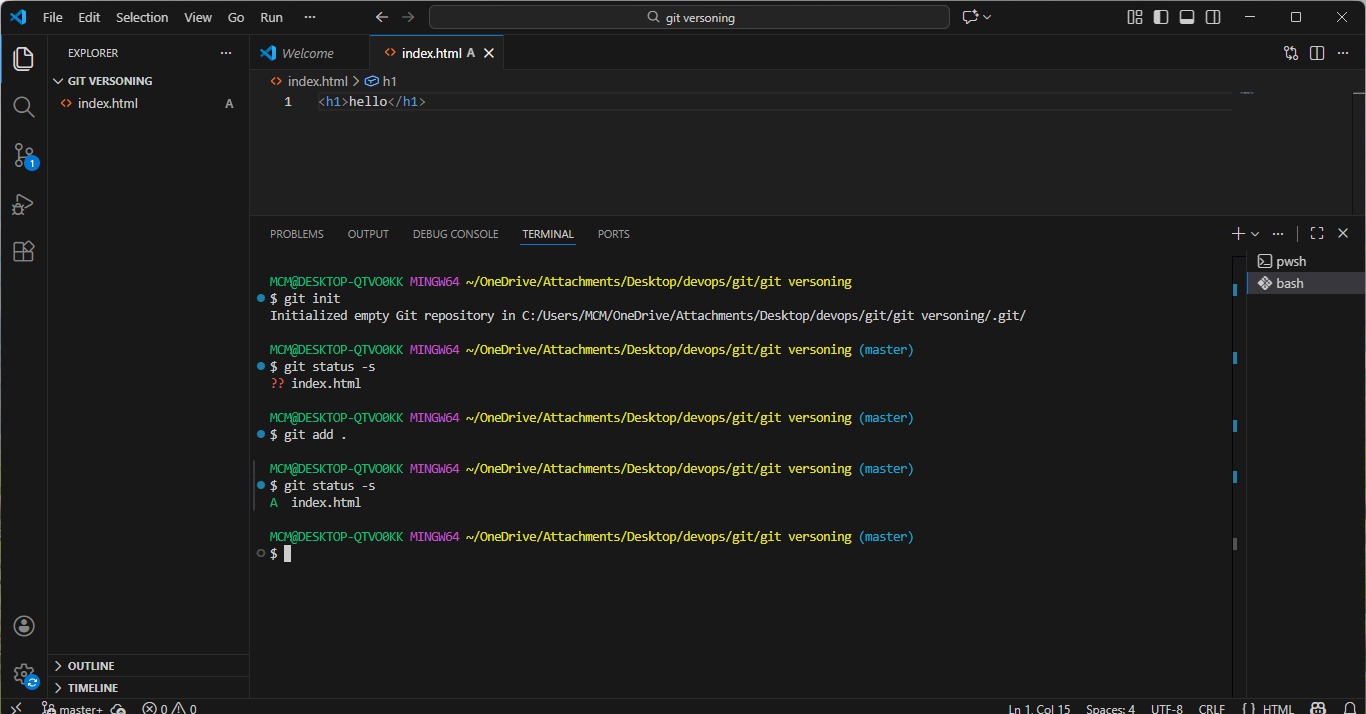Open editor More Actions ellipsis
Viewport: 1366px width, 714px height.
(x=1343, y=53)
